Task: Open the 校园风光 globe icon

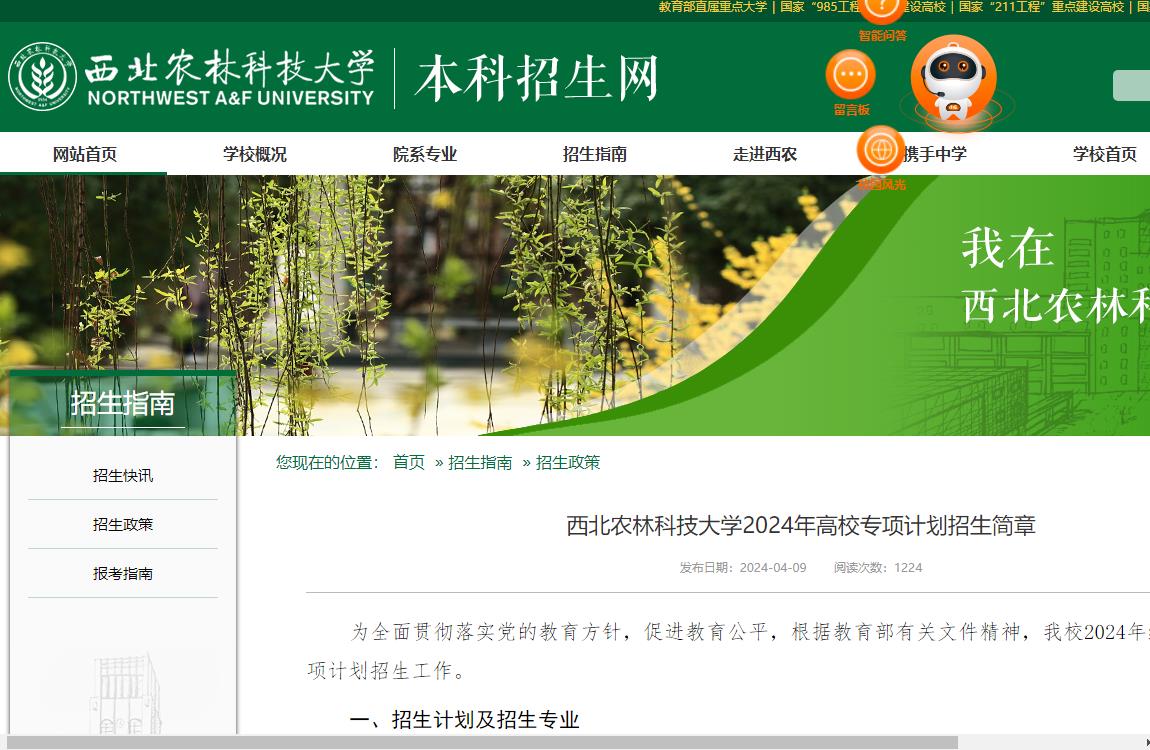Action: pyautogui.click(x=880, y=150)
